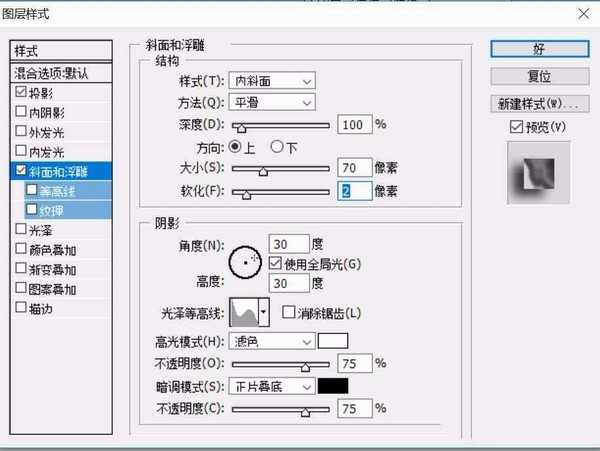Open the 方法 平滑 dropdown

pos(274,102)
